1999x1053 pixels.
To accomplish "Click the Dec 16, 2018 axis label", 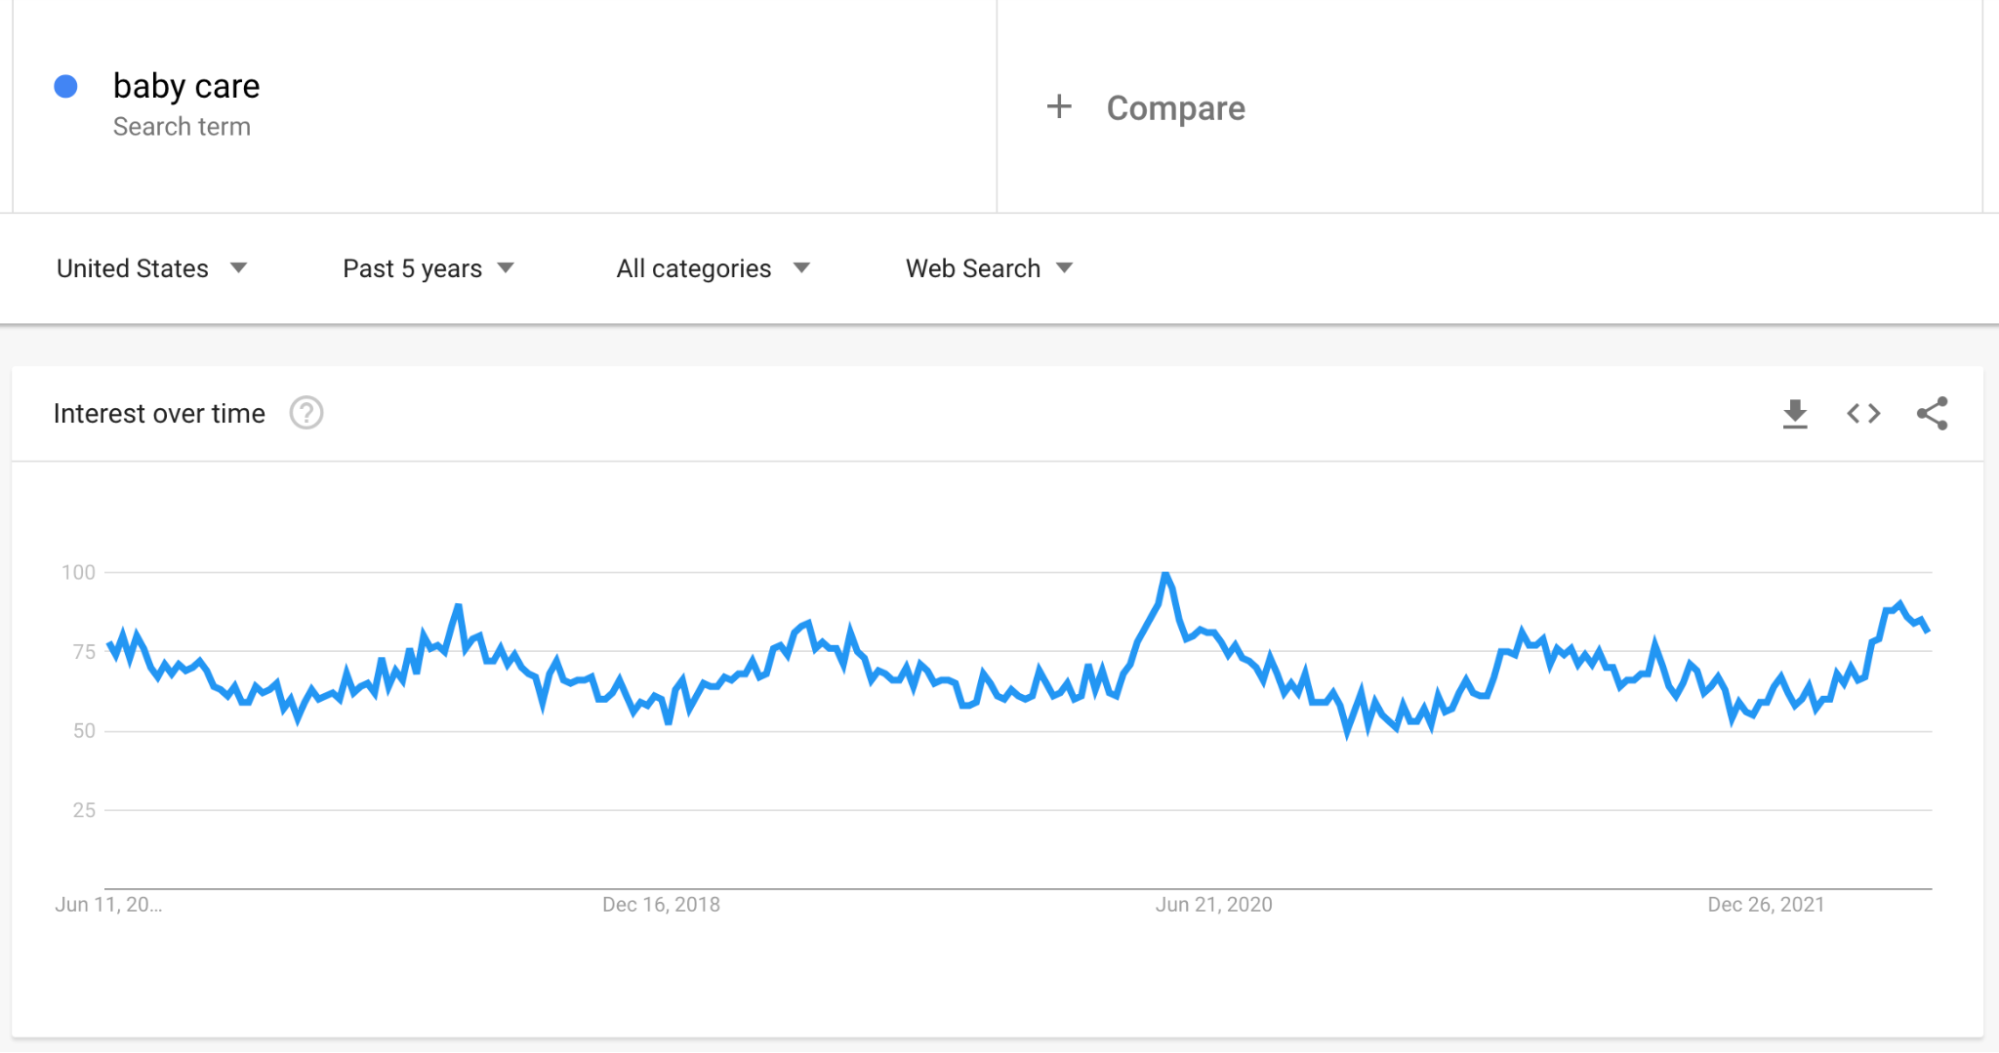I will tap(661, 905).
